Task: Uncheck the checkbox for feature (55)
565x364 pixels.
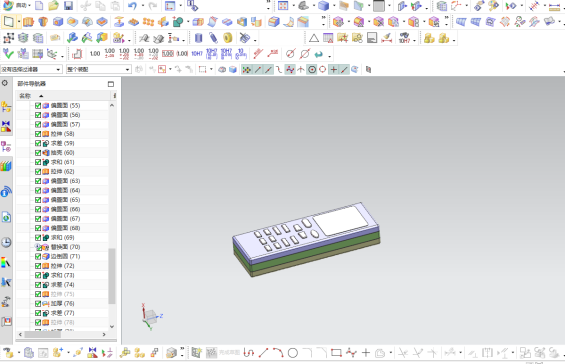Action: (x=37, y=106)
